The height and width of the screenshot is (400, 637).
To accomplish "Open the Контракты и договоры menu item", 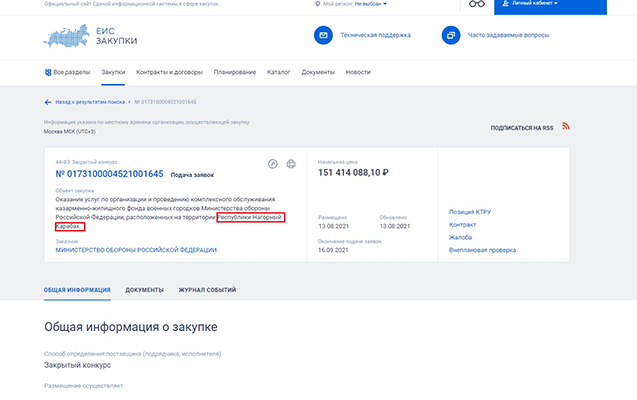I will point(168,72).
